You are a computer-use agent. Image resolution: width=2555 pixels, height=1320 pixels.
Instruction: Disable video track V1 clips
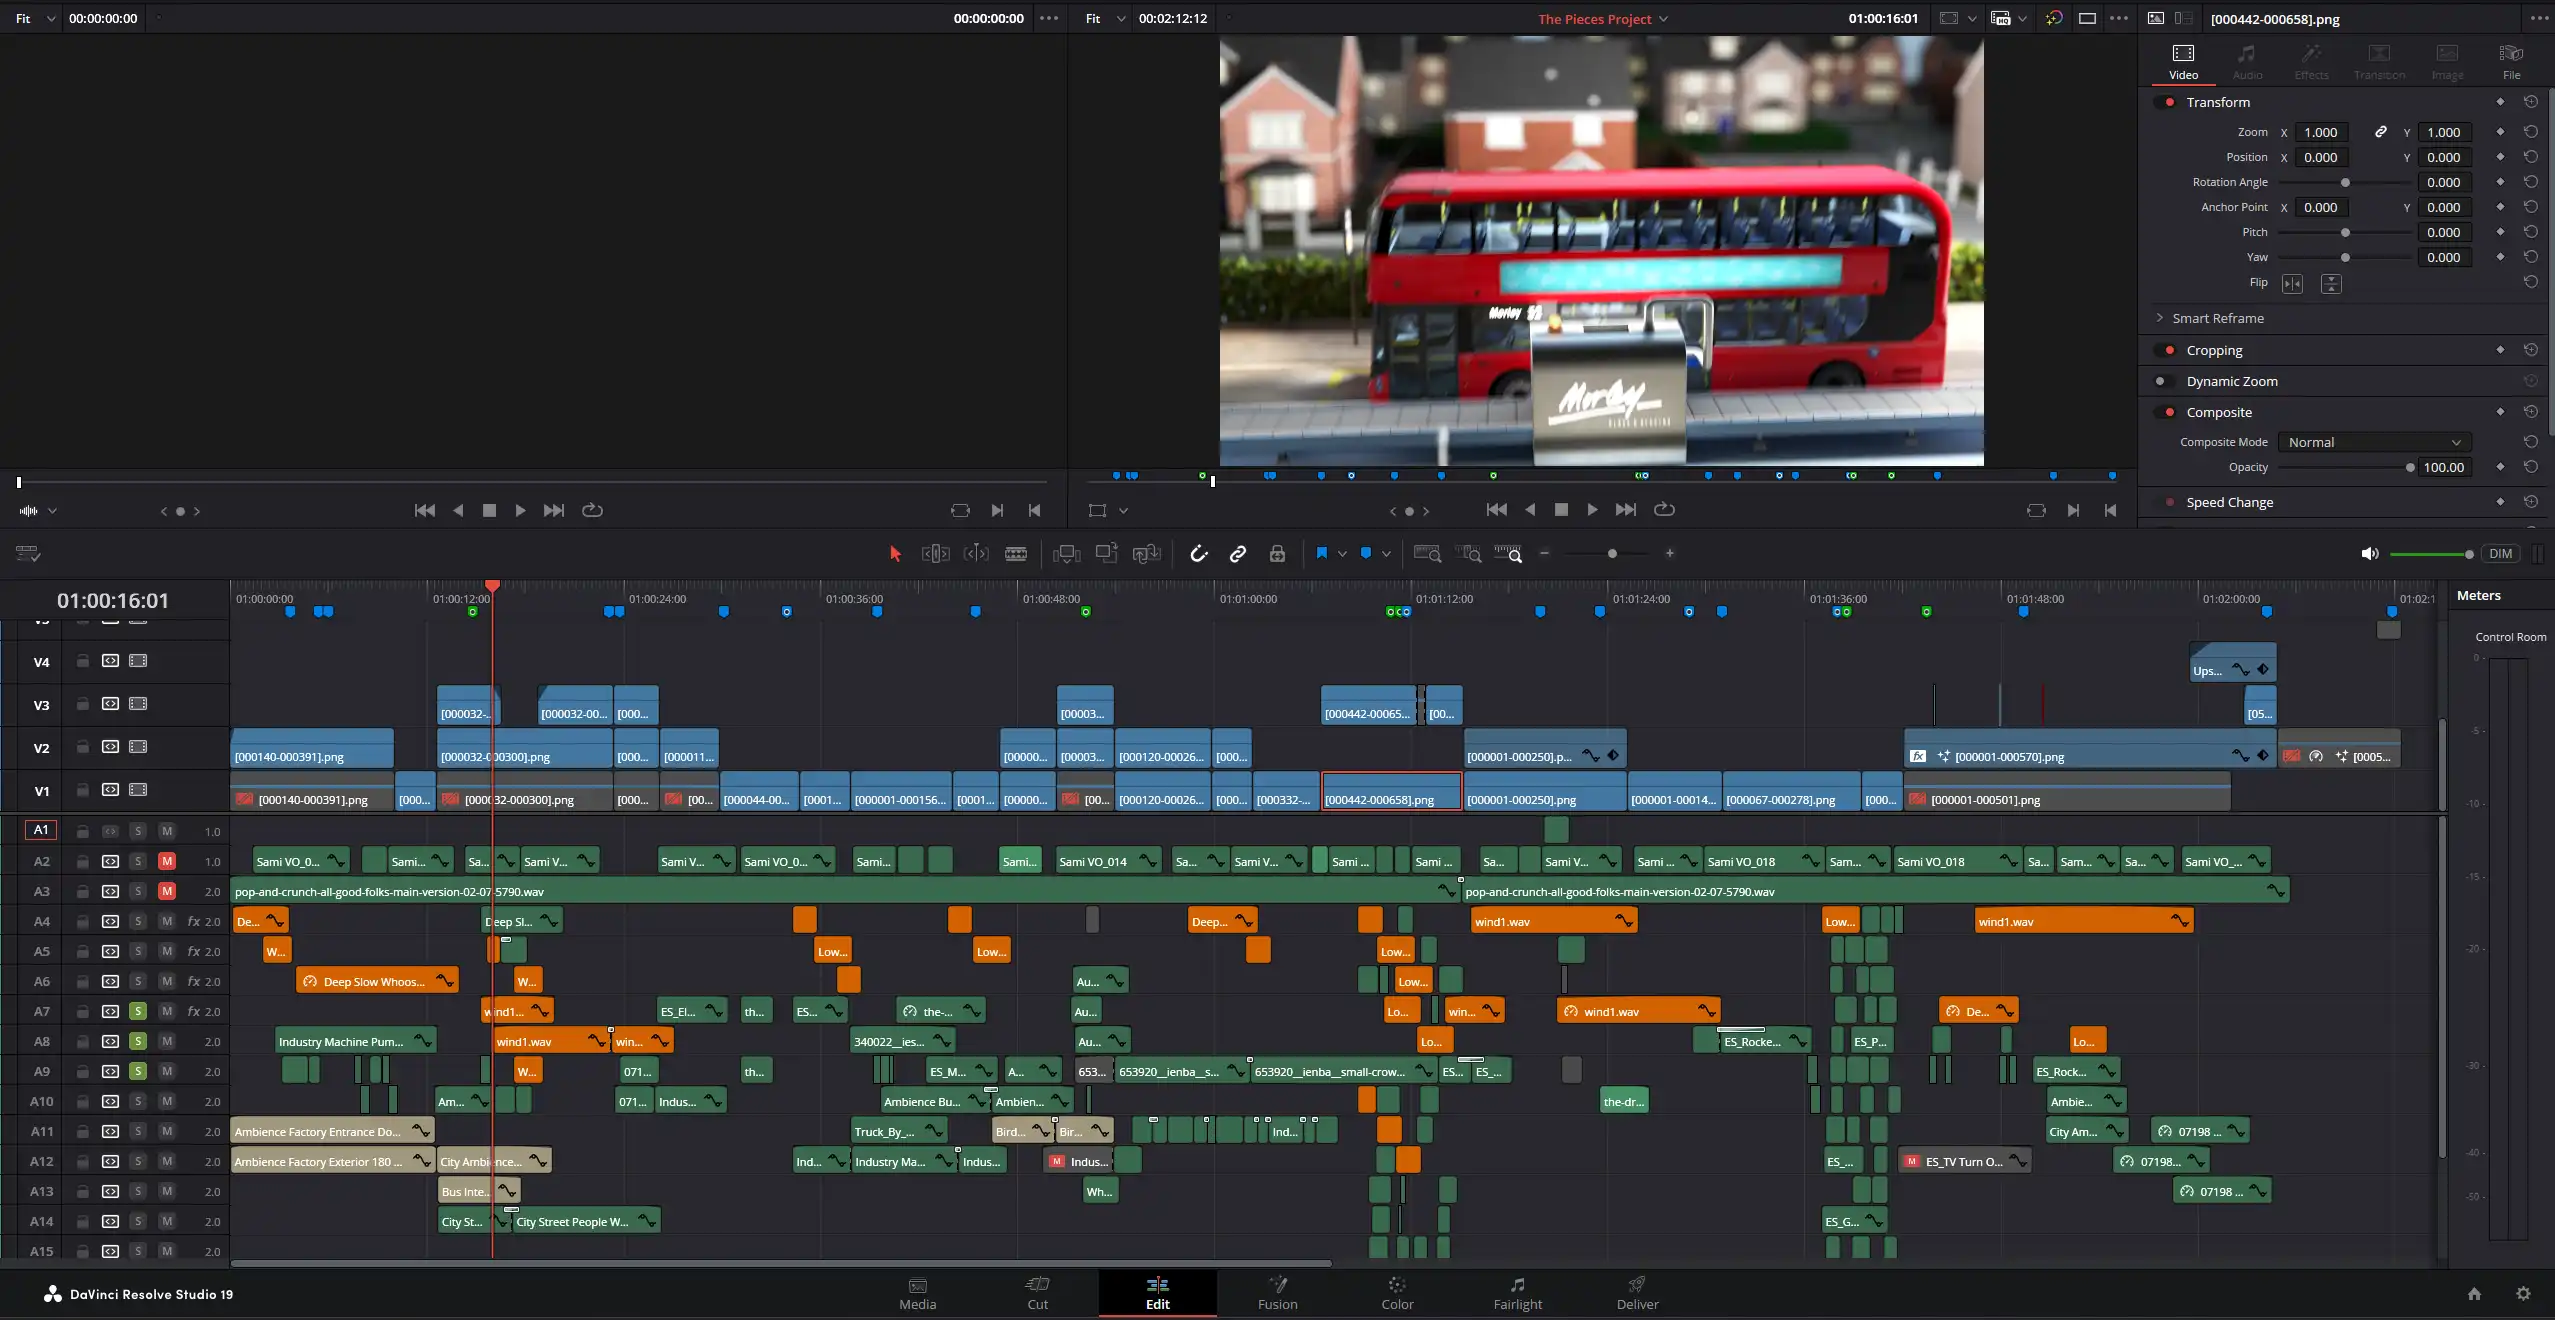click(x=138, y=790)
